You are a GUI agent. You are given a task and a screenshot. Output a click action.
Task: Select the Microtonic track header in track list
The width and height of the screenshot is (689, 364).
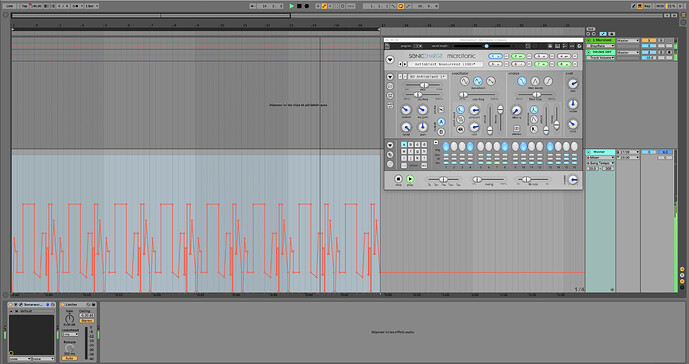tap(600, 40)
